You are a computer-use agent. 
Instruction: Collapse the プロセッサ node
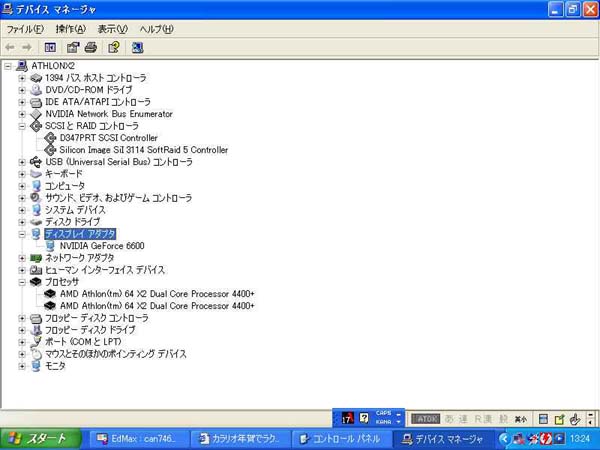[22, 282]
